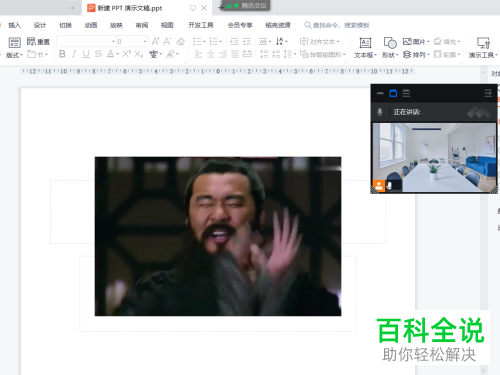Screen dimensions: 500x375
Task: Click the meeting room video thumbnail
Action: point(434,158)
